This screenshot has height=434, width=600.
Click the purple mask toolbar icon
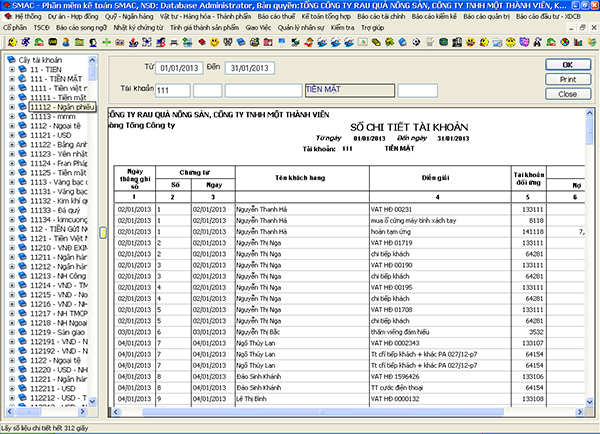tap(524, 42)
